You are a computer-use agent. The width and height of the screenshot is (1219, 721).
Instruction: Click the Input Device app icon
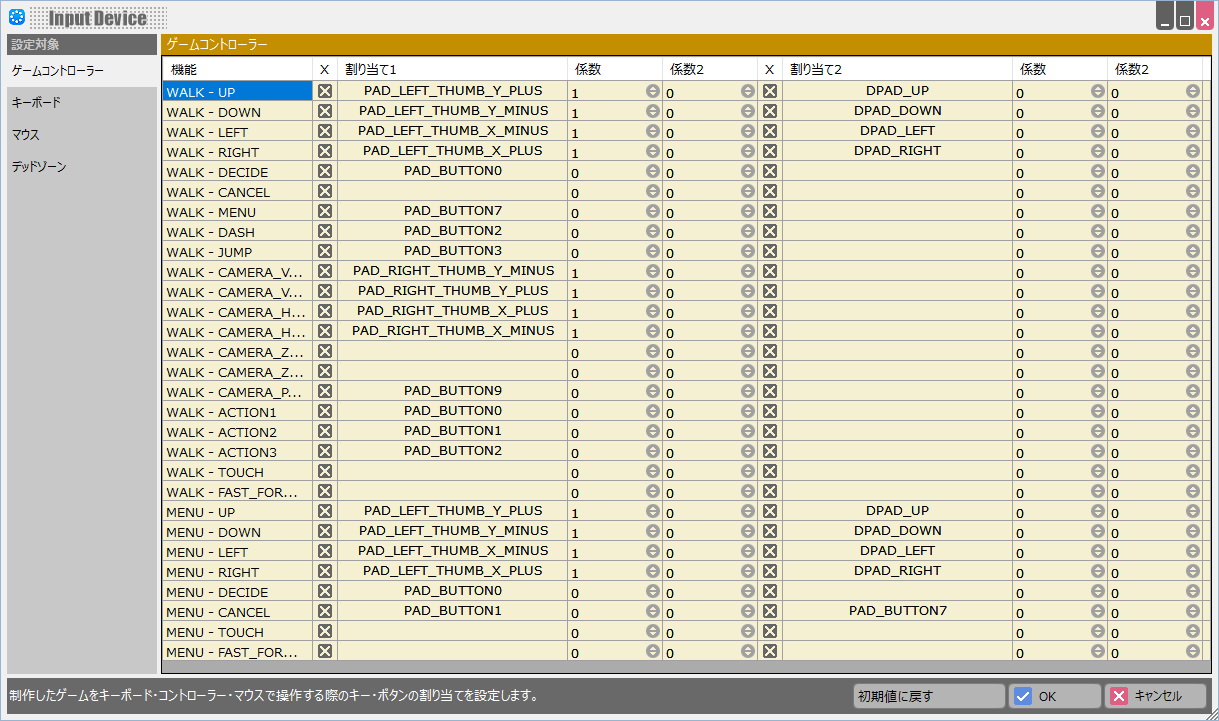click(x=17, y=17)
